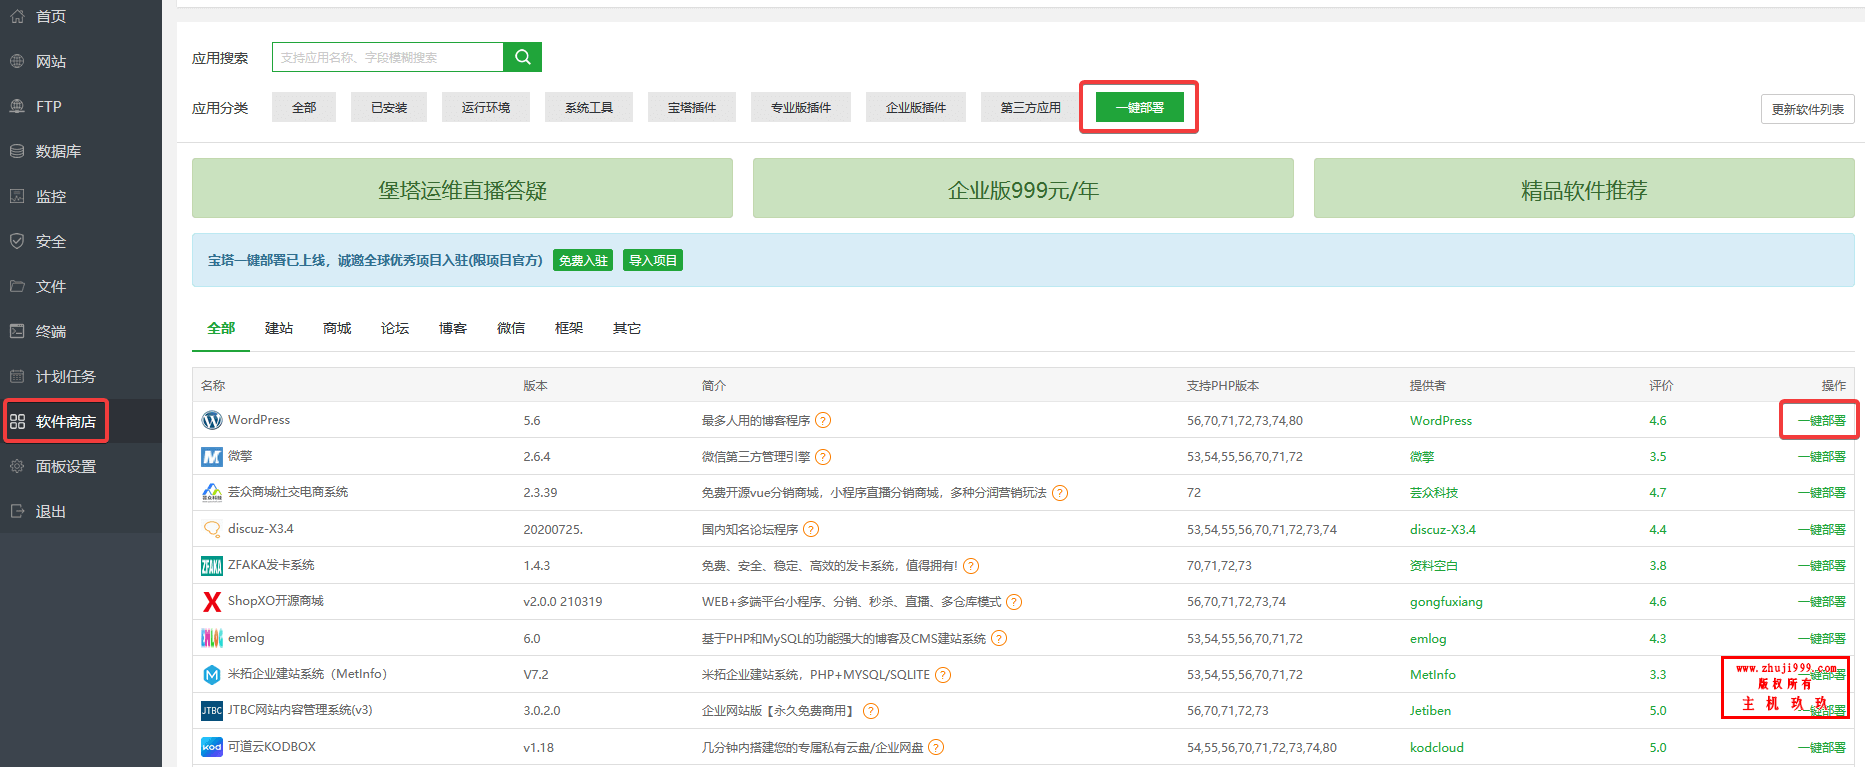This screenshot has height=767, width=1865.
Task: Select the 宝塔插件 category
Action: [692, 107]
